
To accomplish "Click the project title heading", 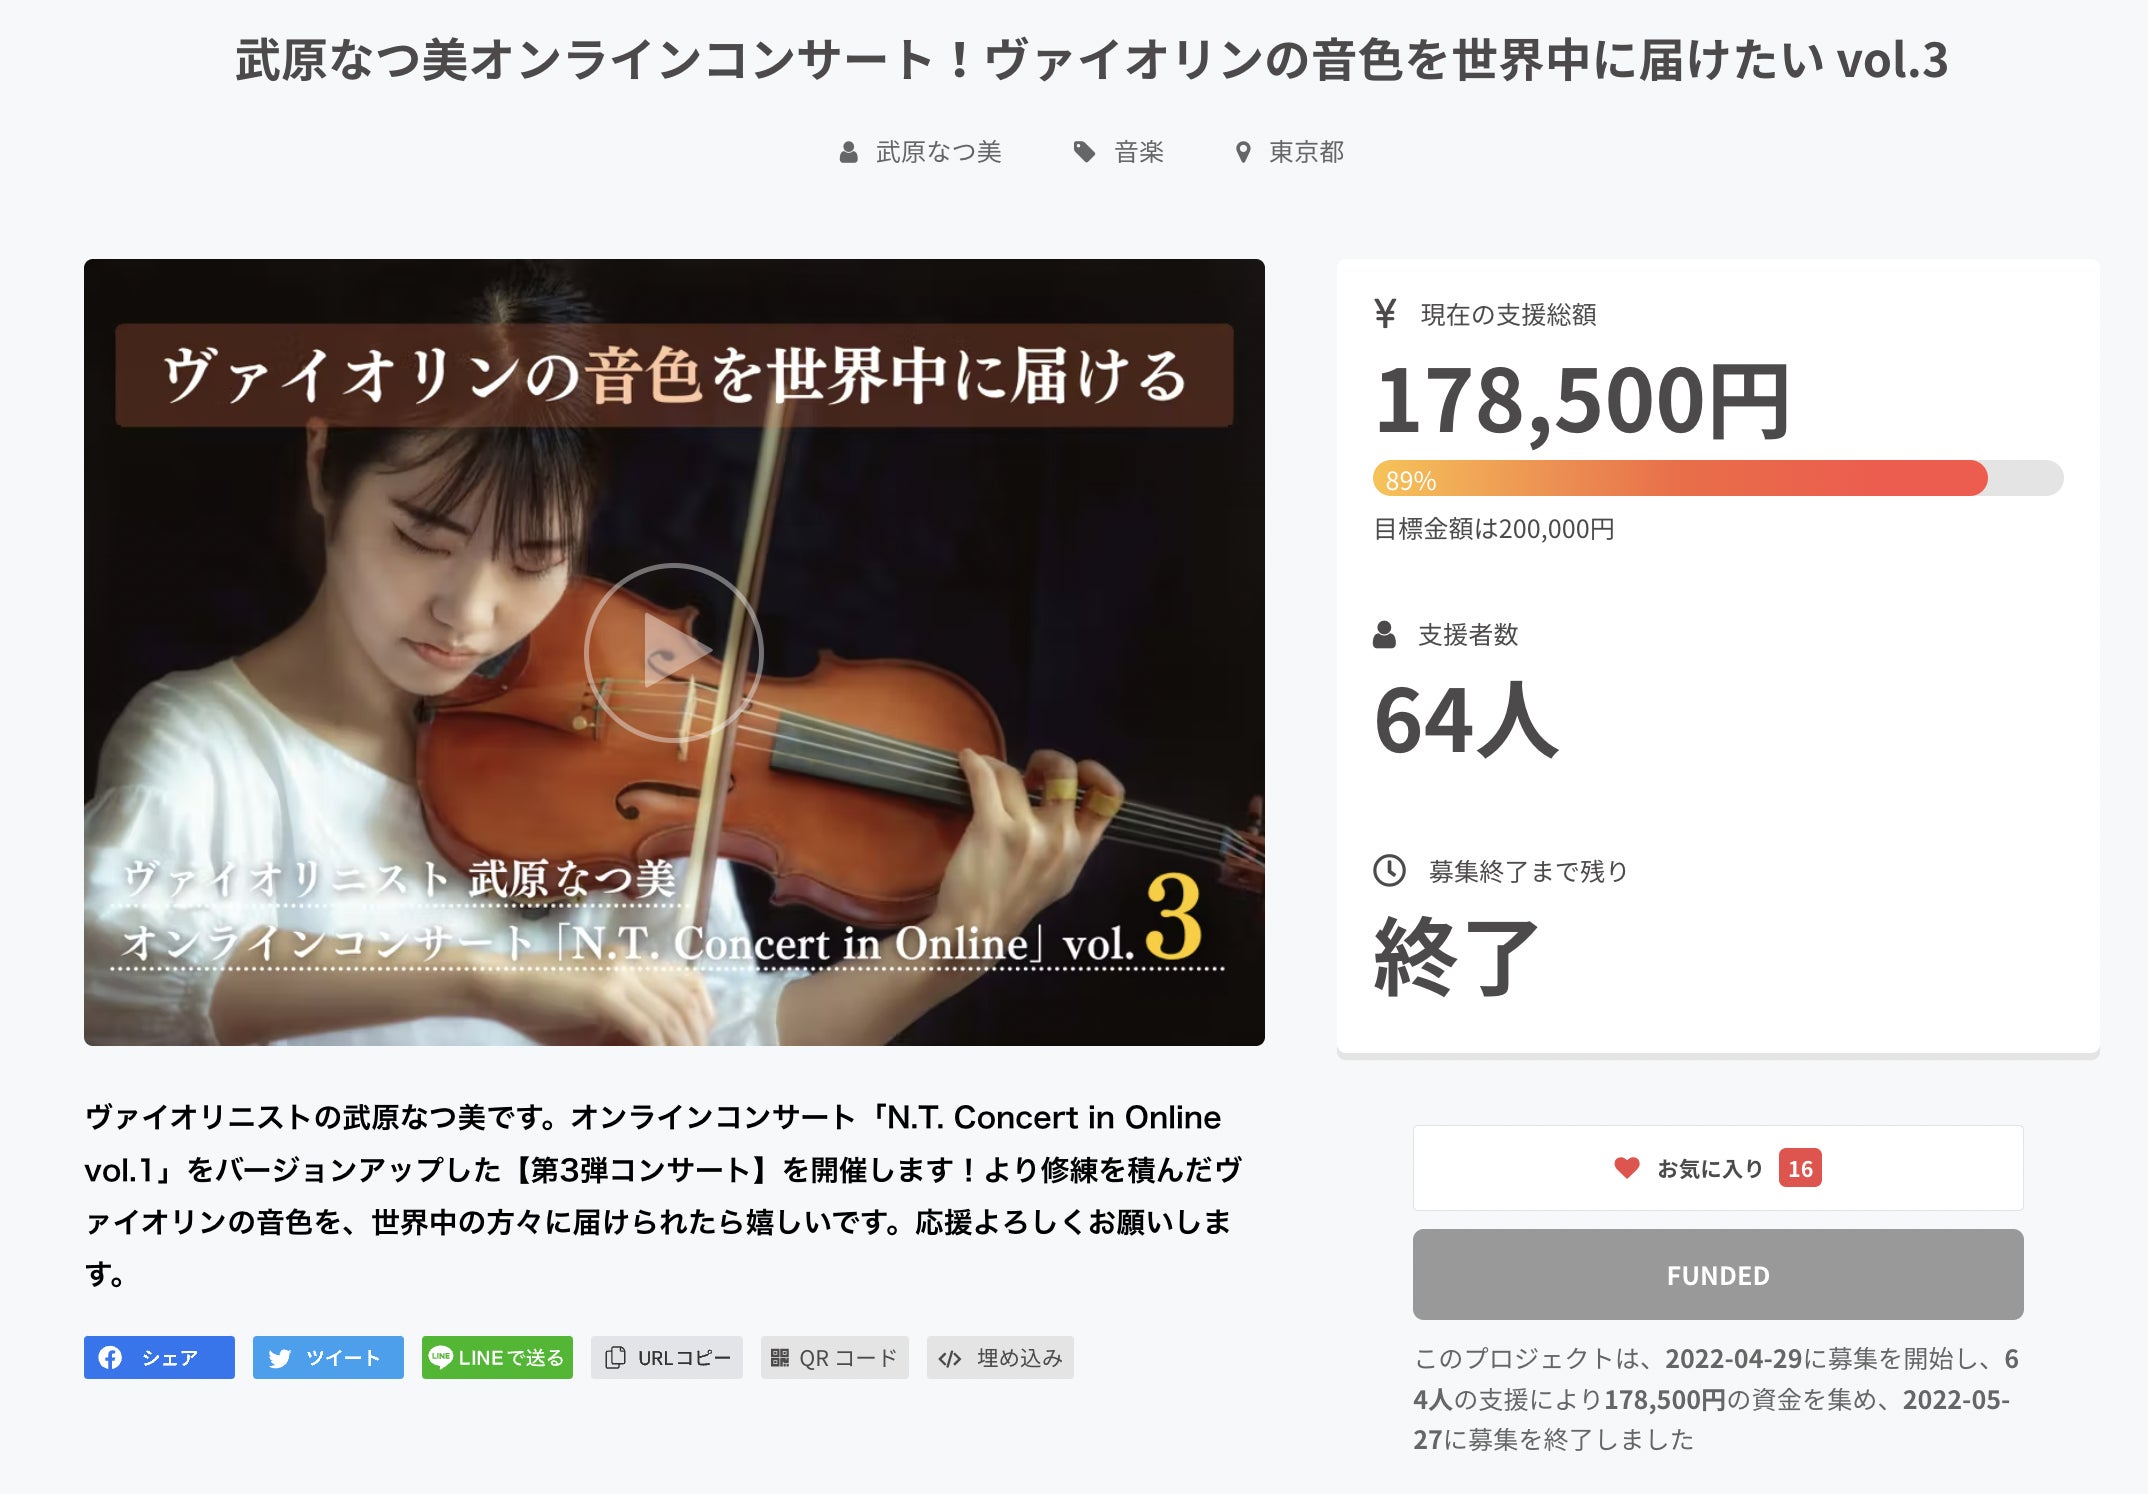I will (x=1091, y=60).
